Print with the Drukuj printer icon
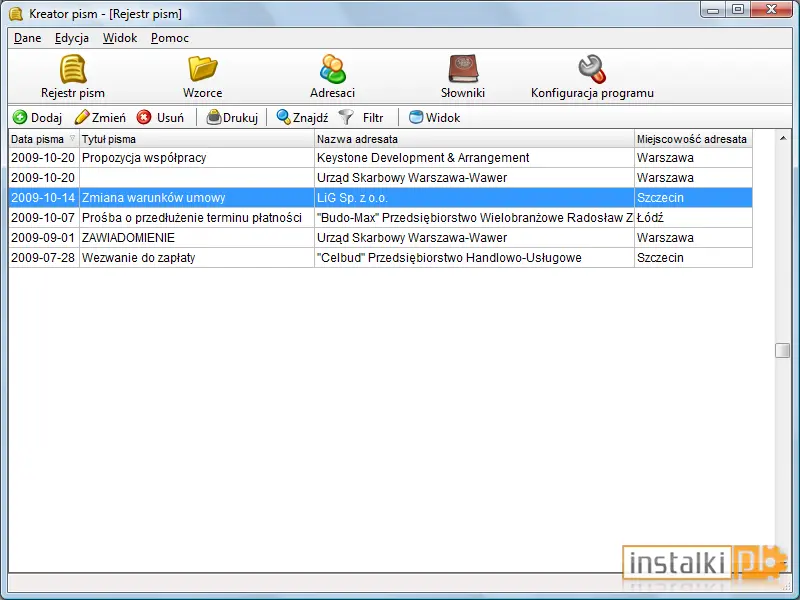The height and width of the screenshot is (600, 800). tap(214, 117)
